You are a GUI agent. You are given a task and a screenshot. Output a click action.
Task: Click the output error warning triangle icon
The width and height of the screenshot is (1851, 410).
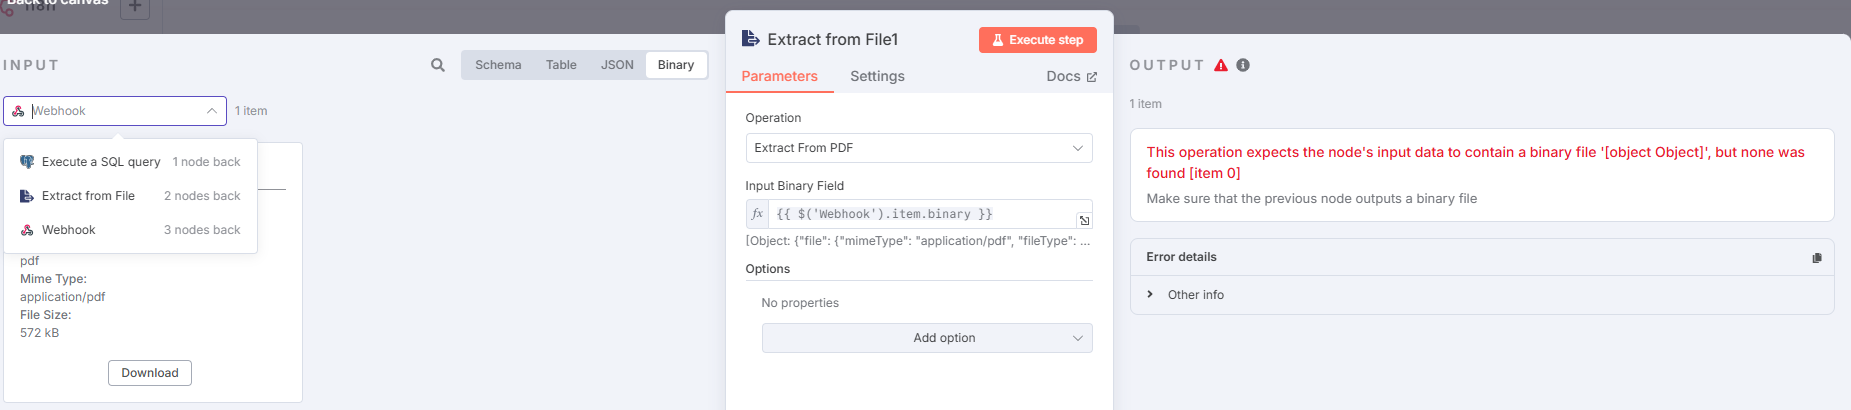1220,65
